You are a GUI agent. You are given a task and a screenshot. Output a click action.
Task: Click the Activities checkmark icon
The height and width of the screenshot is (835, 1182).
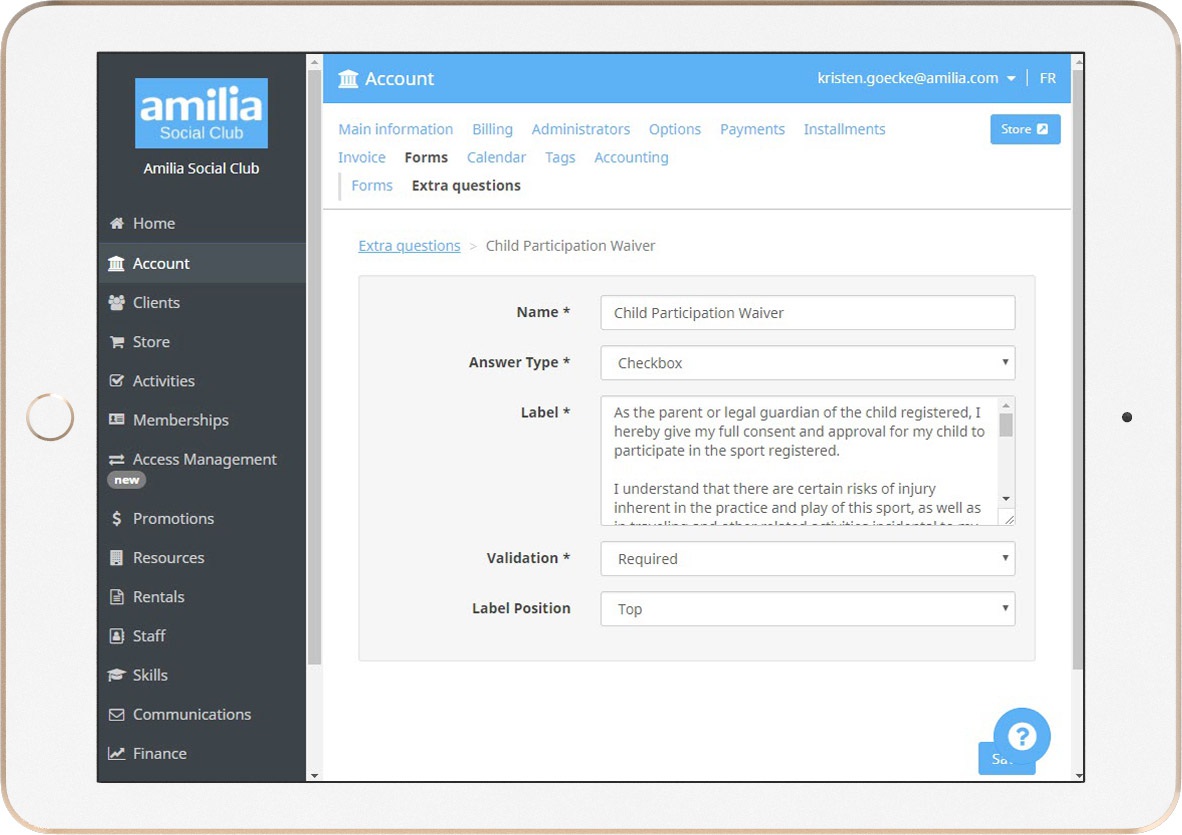click(116, 381)
